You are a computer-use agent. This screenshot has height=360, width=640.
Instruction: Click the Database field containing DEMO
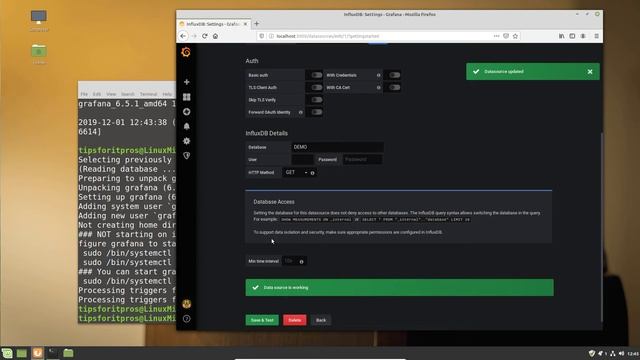point(337,147)
